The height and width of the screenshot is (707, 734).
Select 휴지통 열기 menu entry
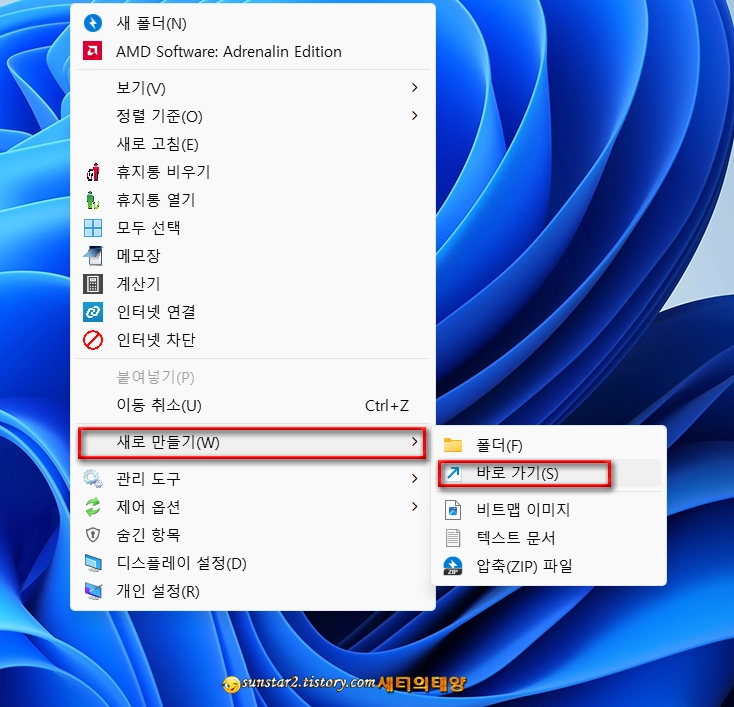tap(253, 200)
